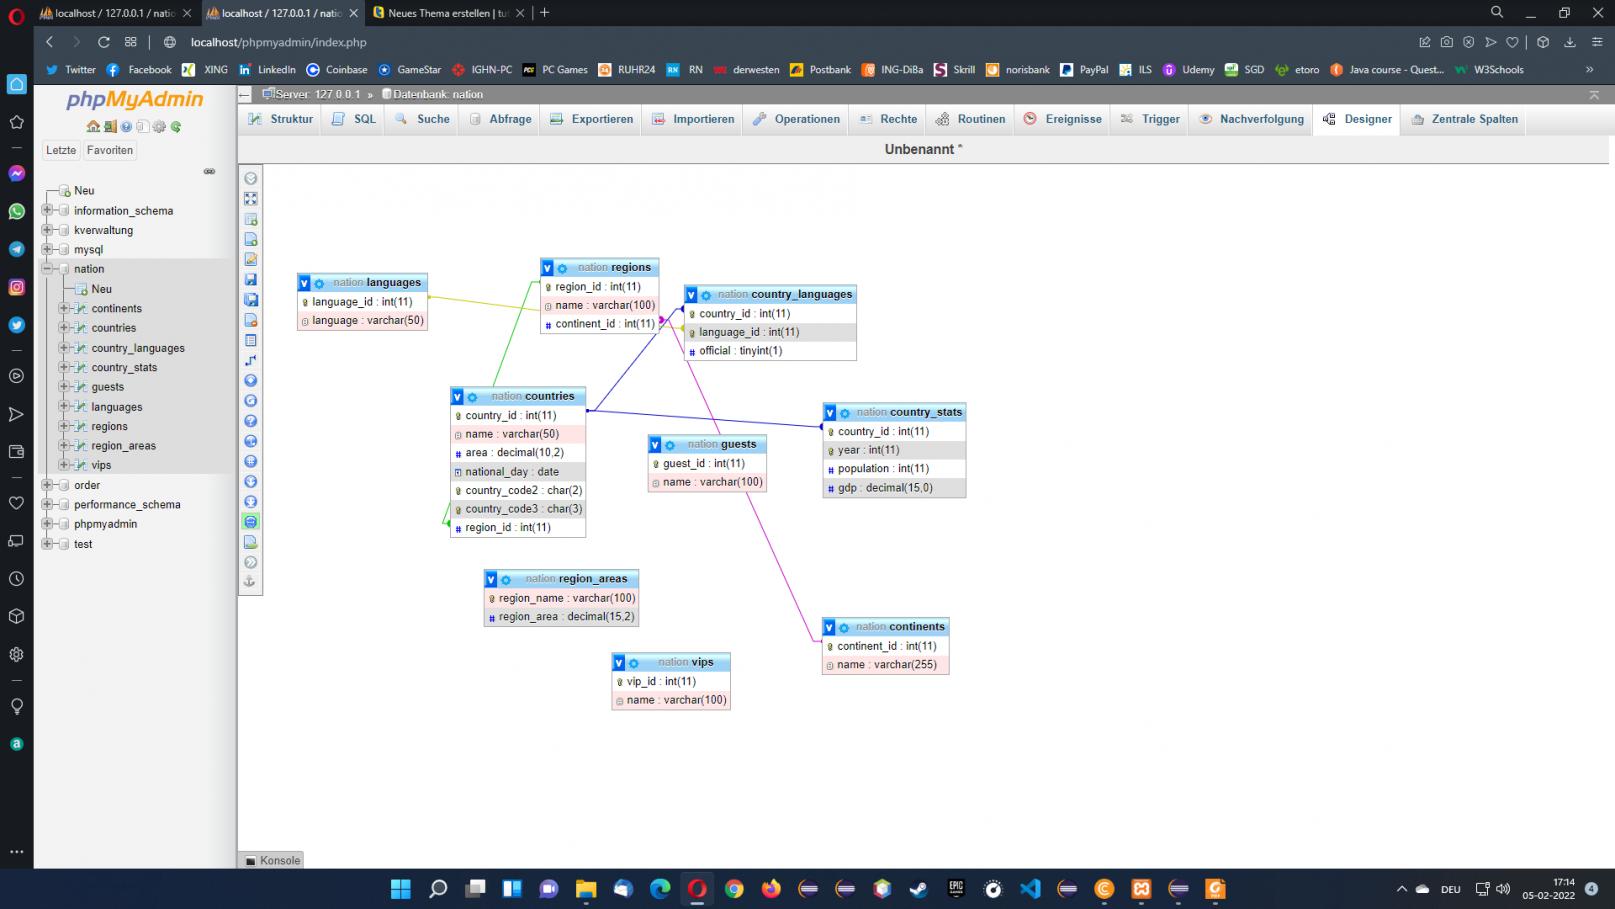Toggle full screen view in Designer toolbar
The height and width of the screenshot is (909, 1615).
coord(251,199)
